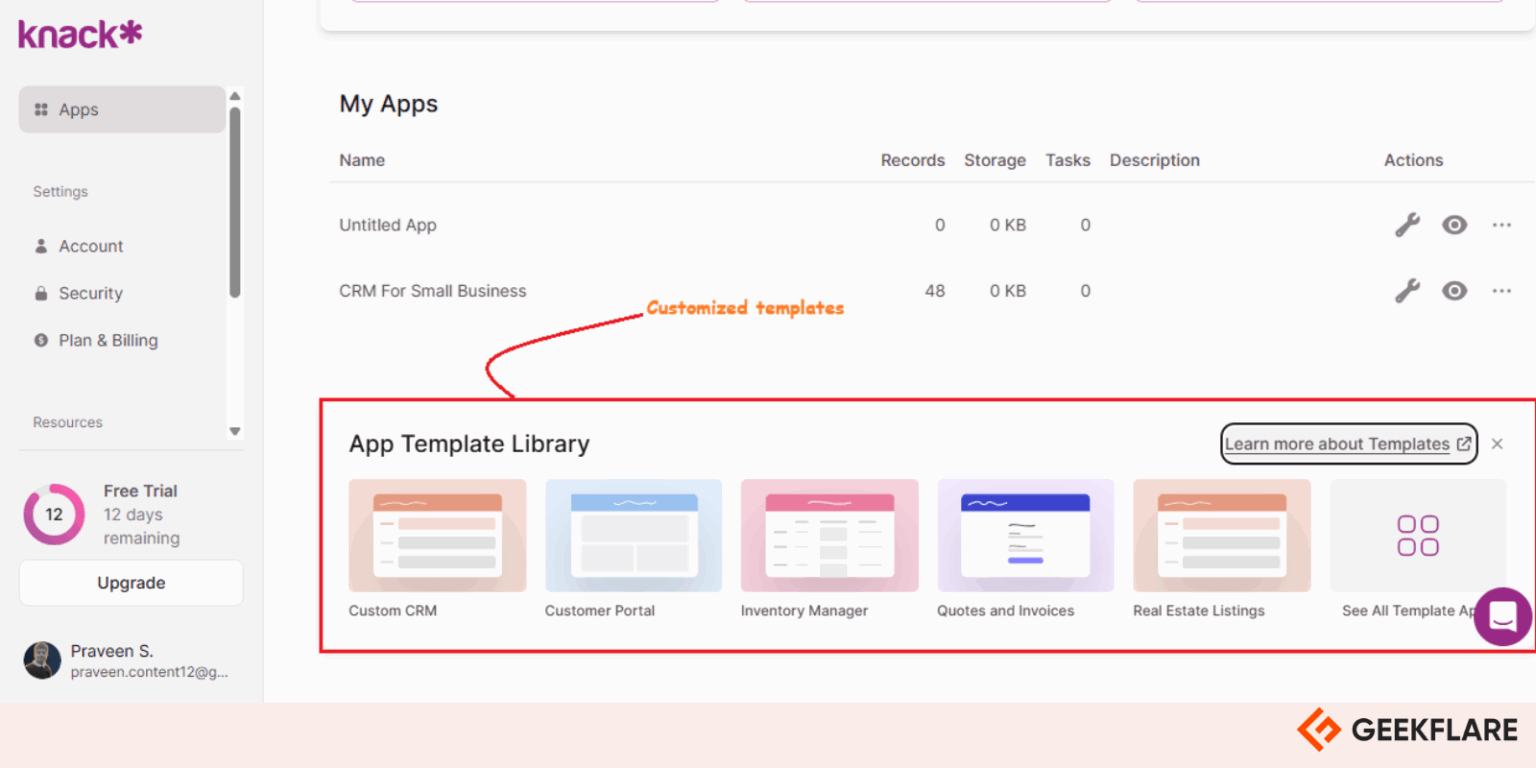The height and width of the screenshot is (768, 1536).
Task: Open more actions for Untitled App
Action: [x=1501, y=224]
